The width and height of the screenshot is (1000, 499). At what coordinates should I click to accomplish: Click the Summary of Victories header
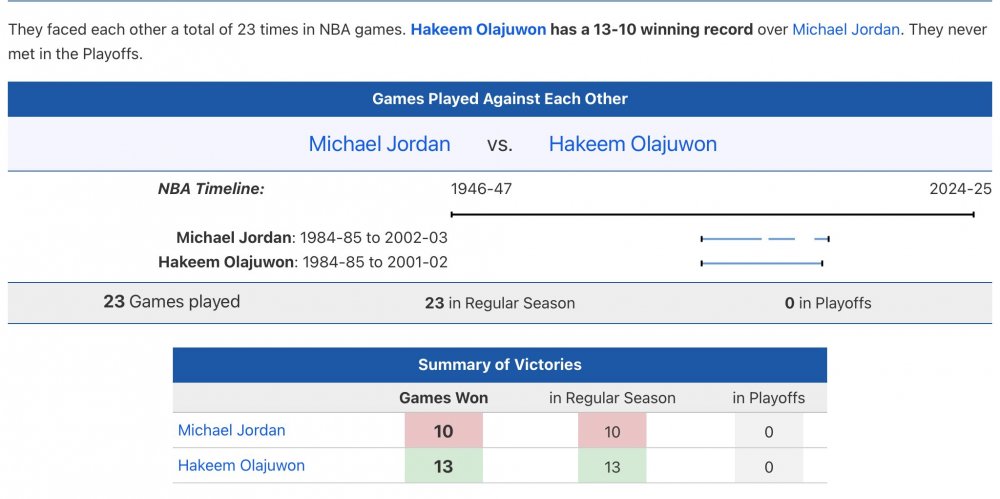coord(500,365)
